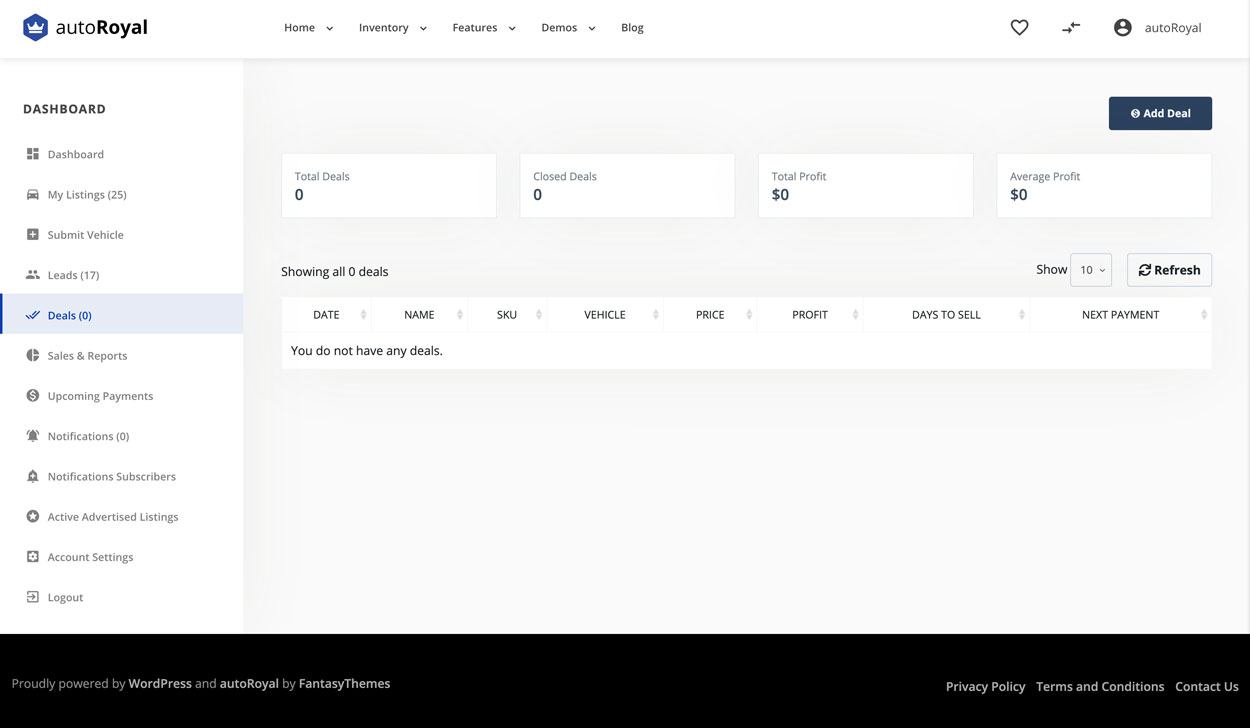This screenshot has width=1250, height=728.
Task: Open the Blog menu item
Action: (632, 28)
